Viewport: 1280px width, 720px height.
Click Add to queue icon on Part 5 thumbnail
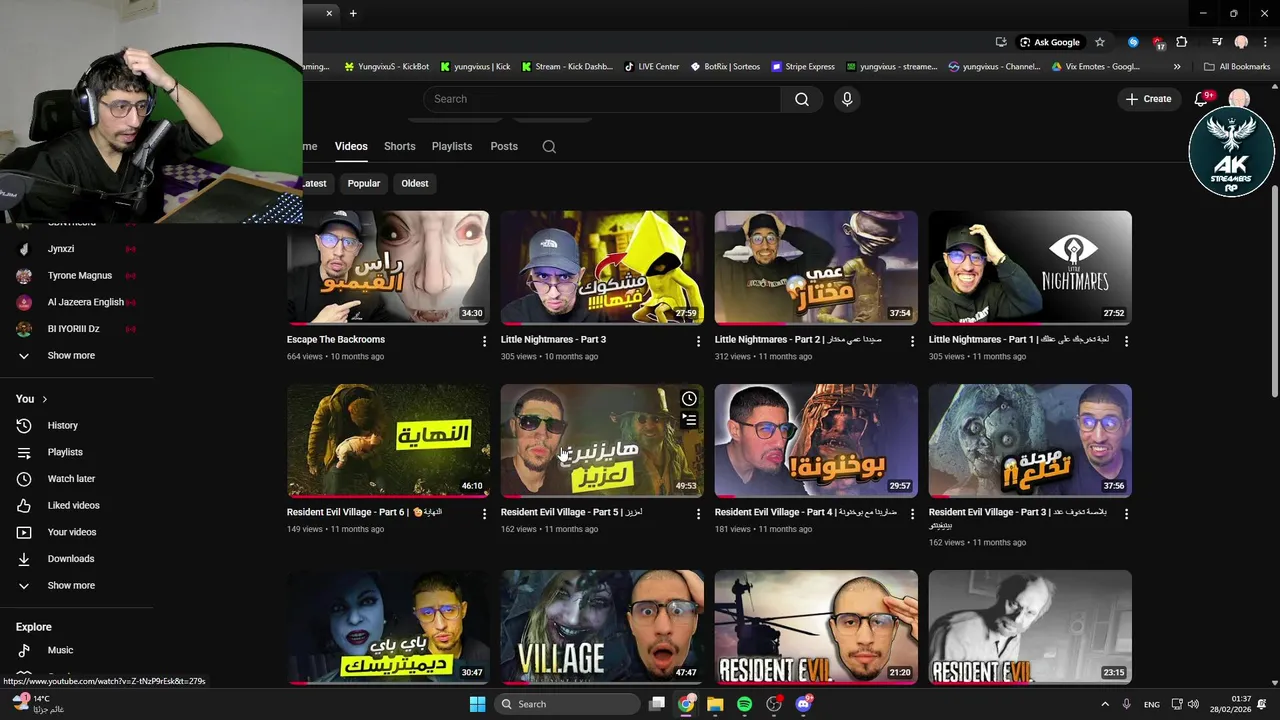click(x=689, y=421)
